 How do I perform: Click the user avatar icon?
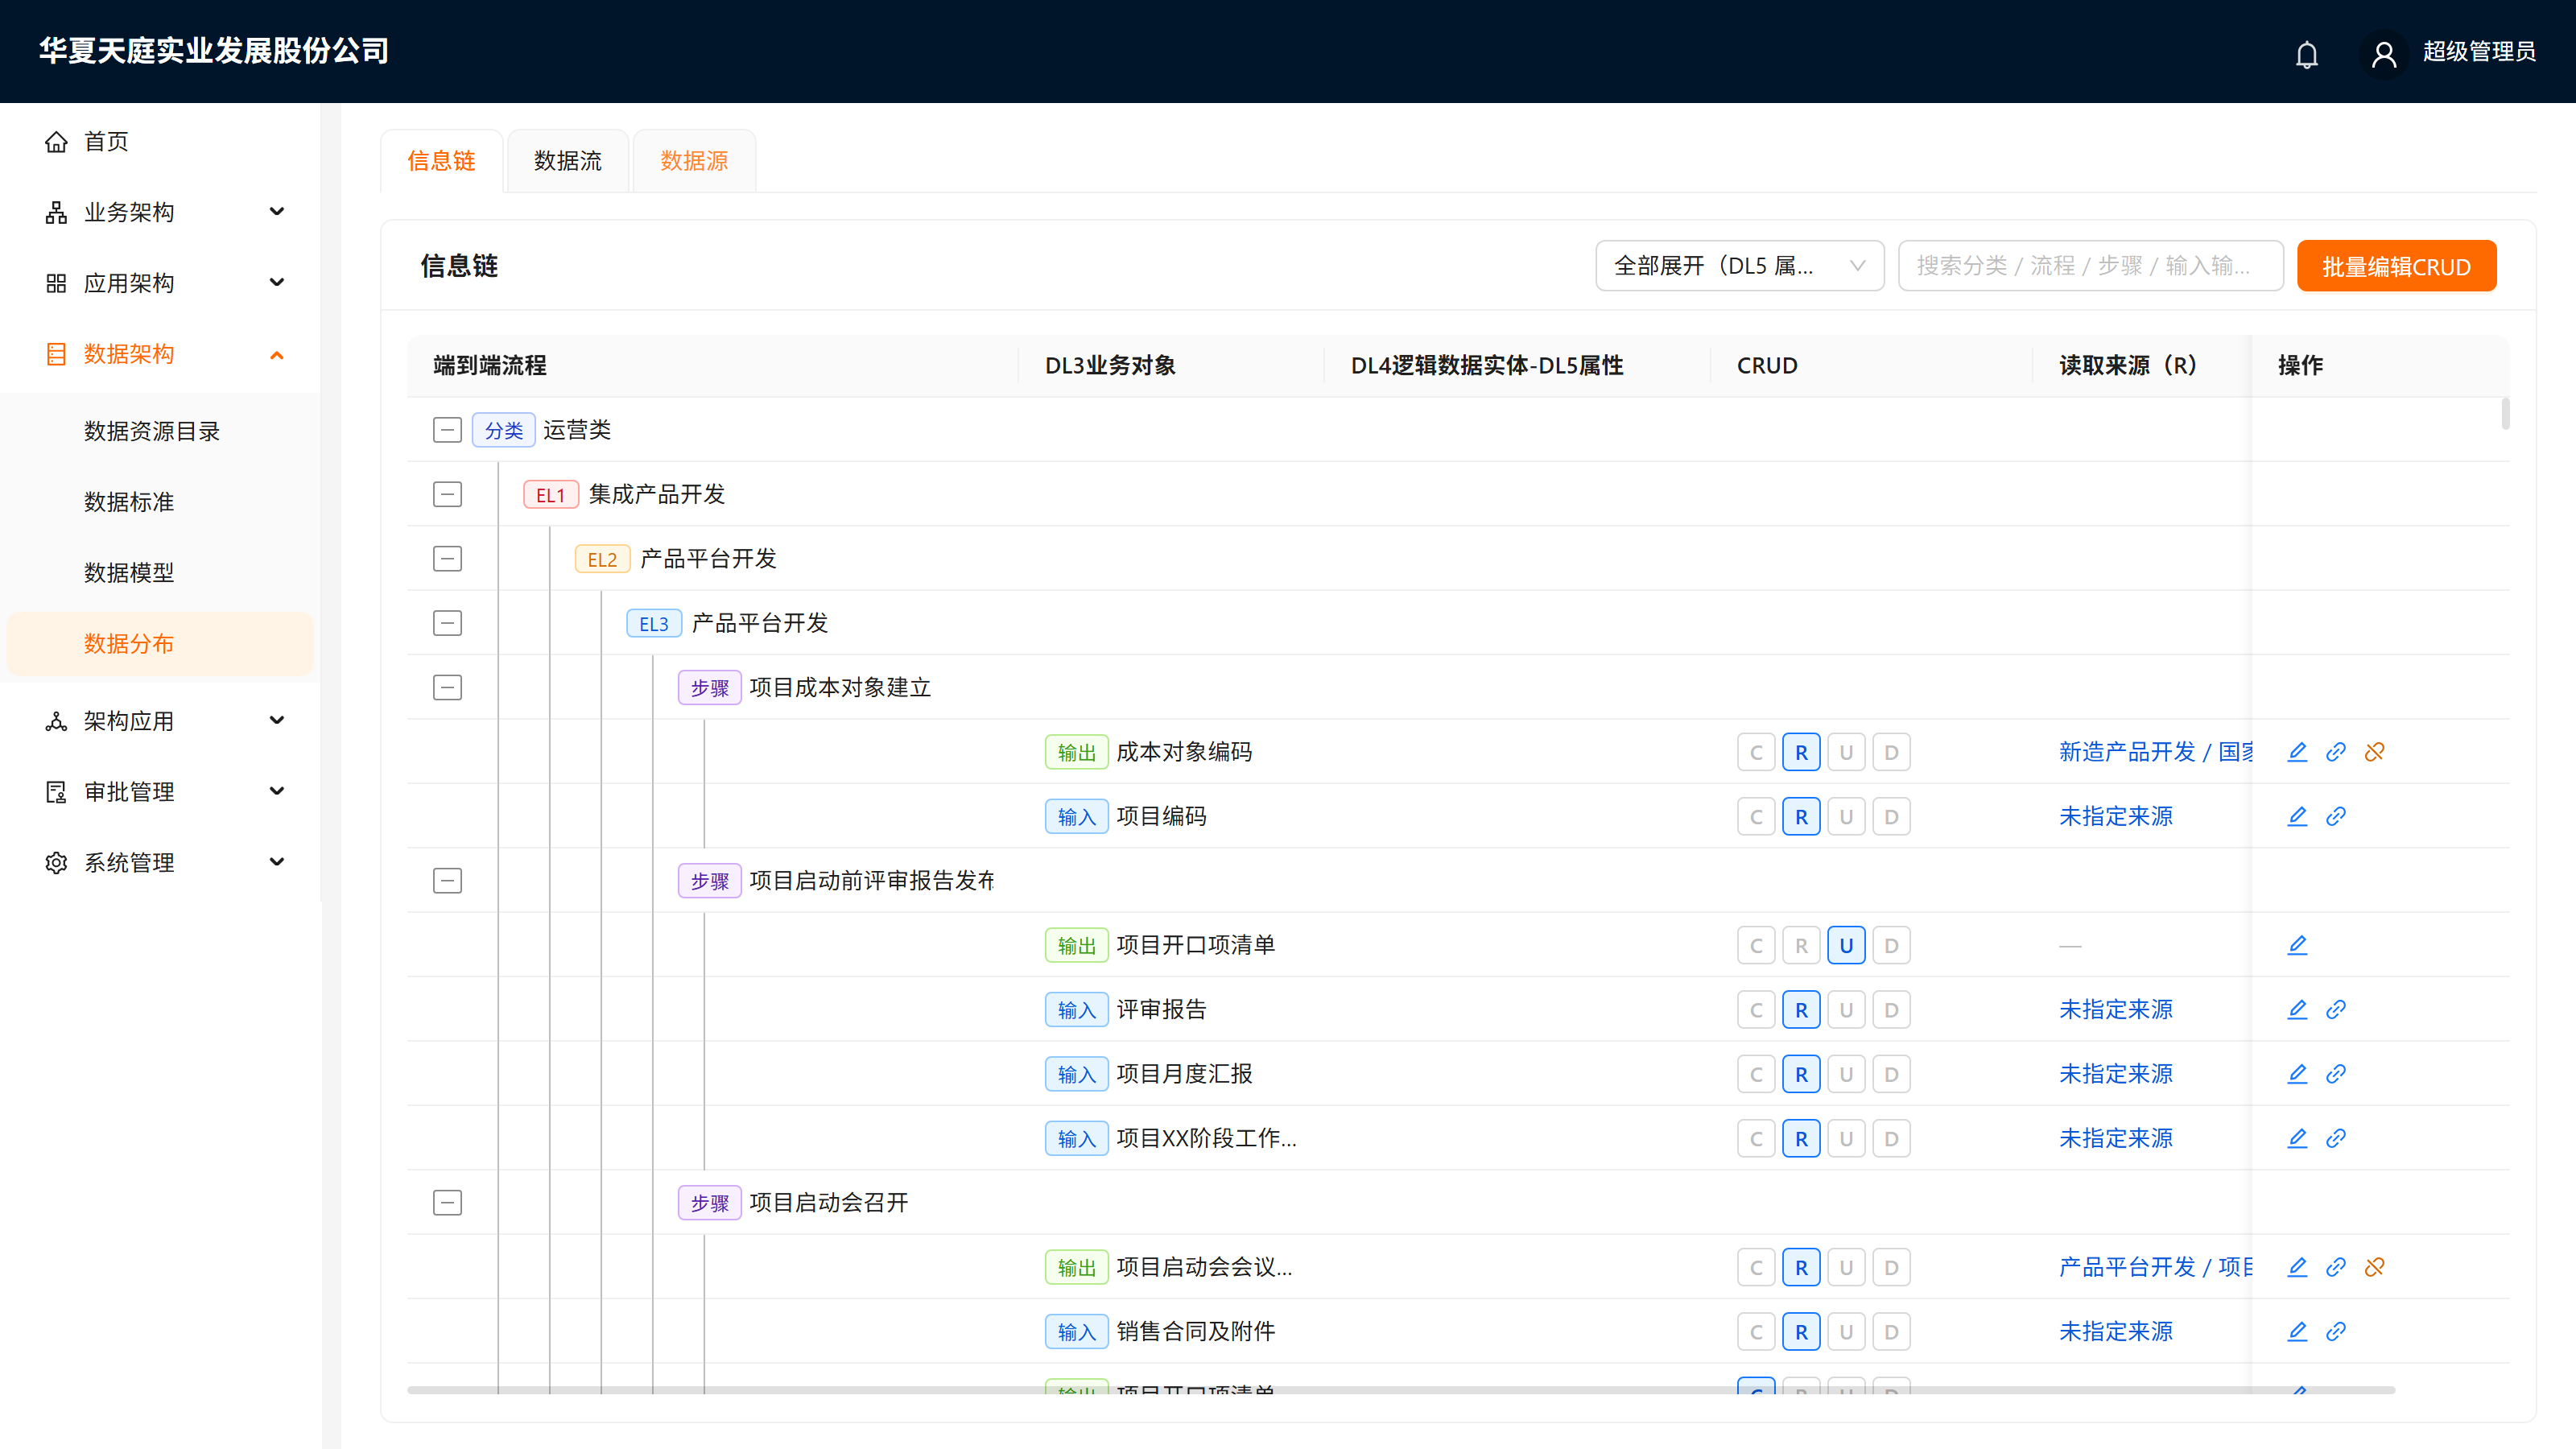click(x=2384, y=54)
